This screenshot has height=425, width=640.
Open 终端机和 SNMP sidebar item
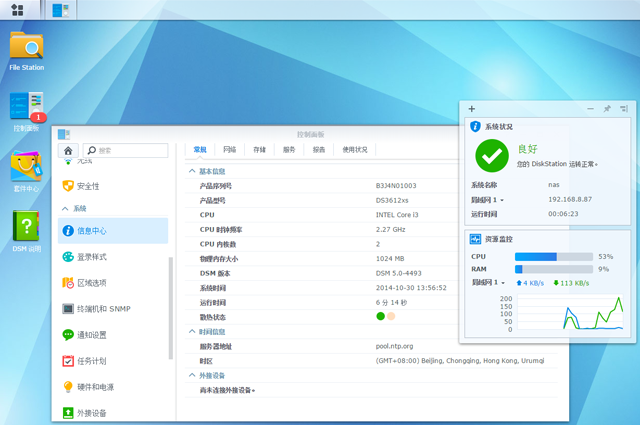coord(113,309)
